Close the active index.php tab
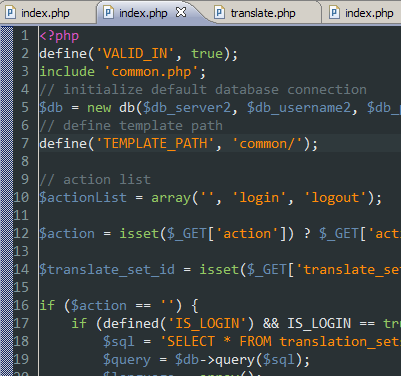This screenshot has height=376, width=401. tap(181, 12)
